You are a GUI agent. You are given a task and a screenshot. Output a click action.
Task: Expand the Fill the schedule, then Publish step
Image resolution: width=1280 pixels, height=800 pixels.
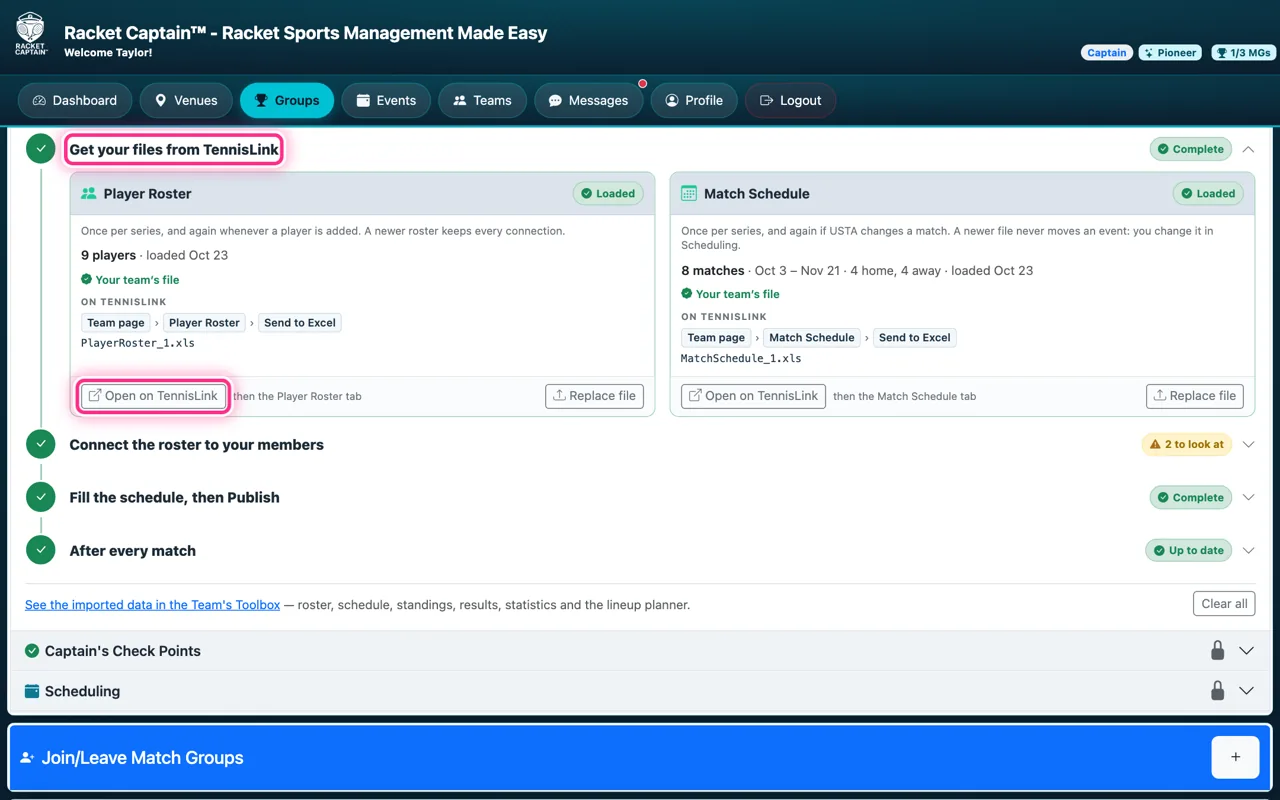[x=1248, y=497]
